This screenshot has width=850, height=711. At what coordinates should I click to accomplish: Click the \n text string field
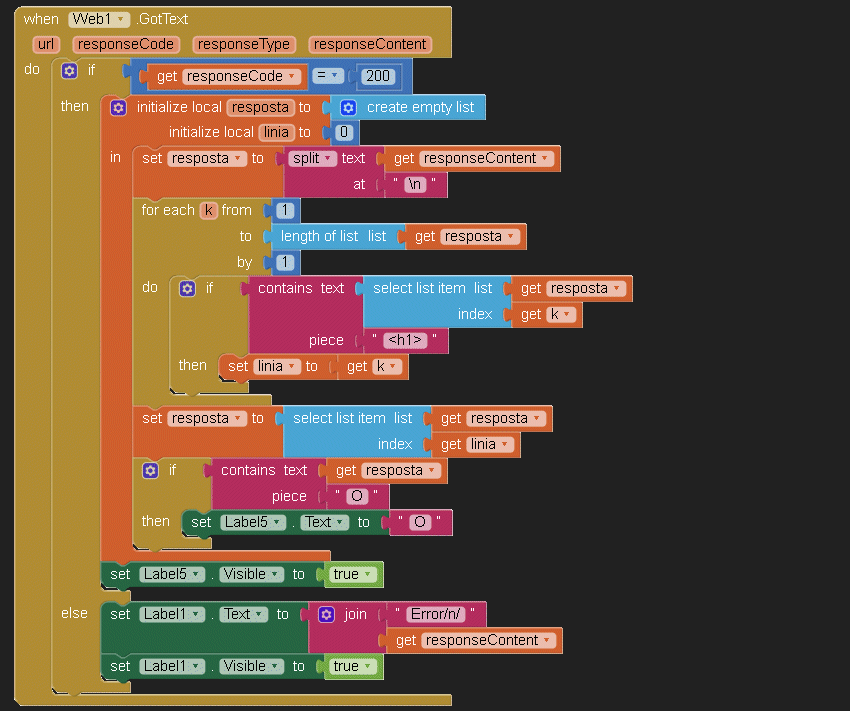tap(415, 185)
